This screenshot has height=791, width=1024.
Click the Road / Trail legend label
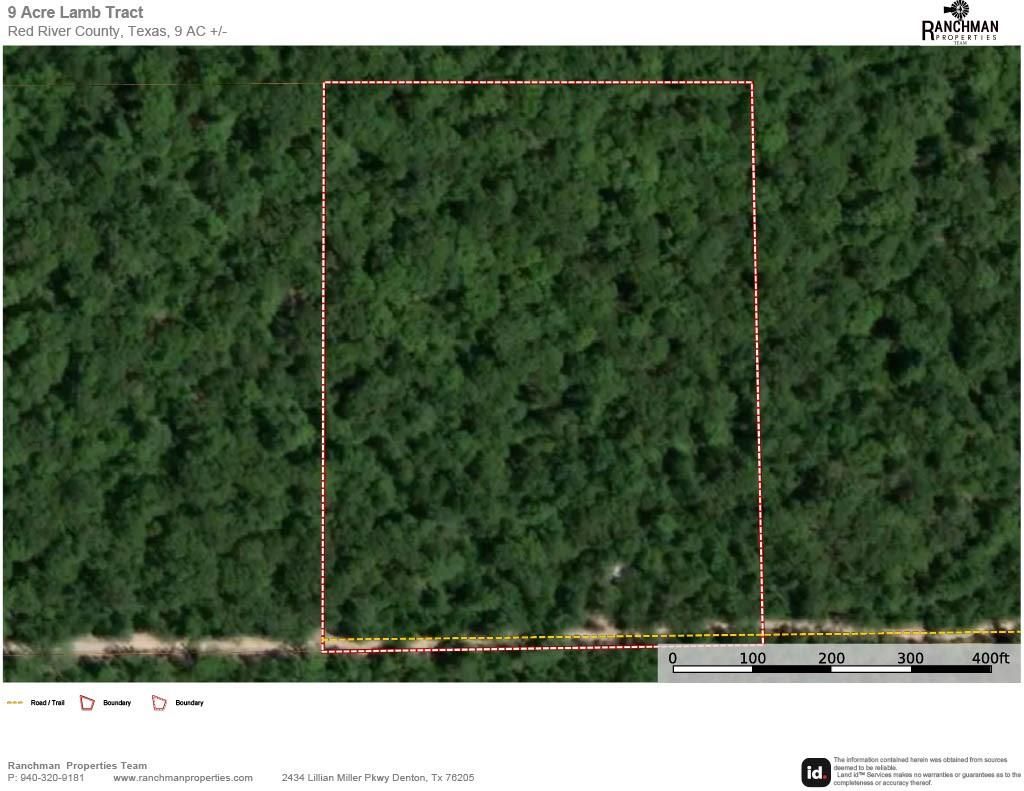coord(47,703)
